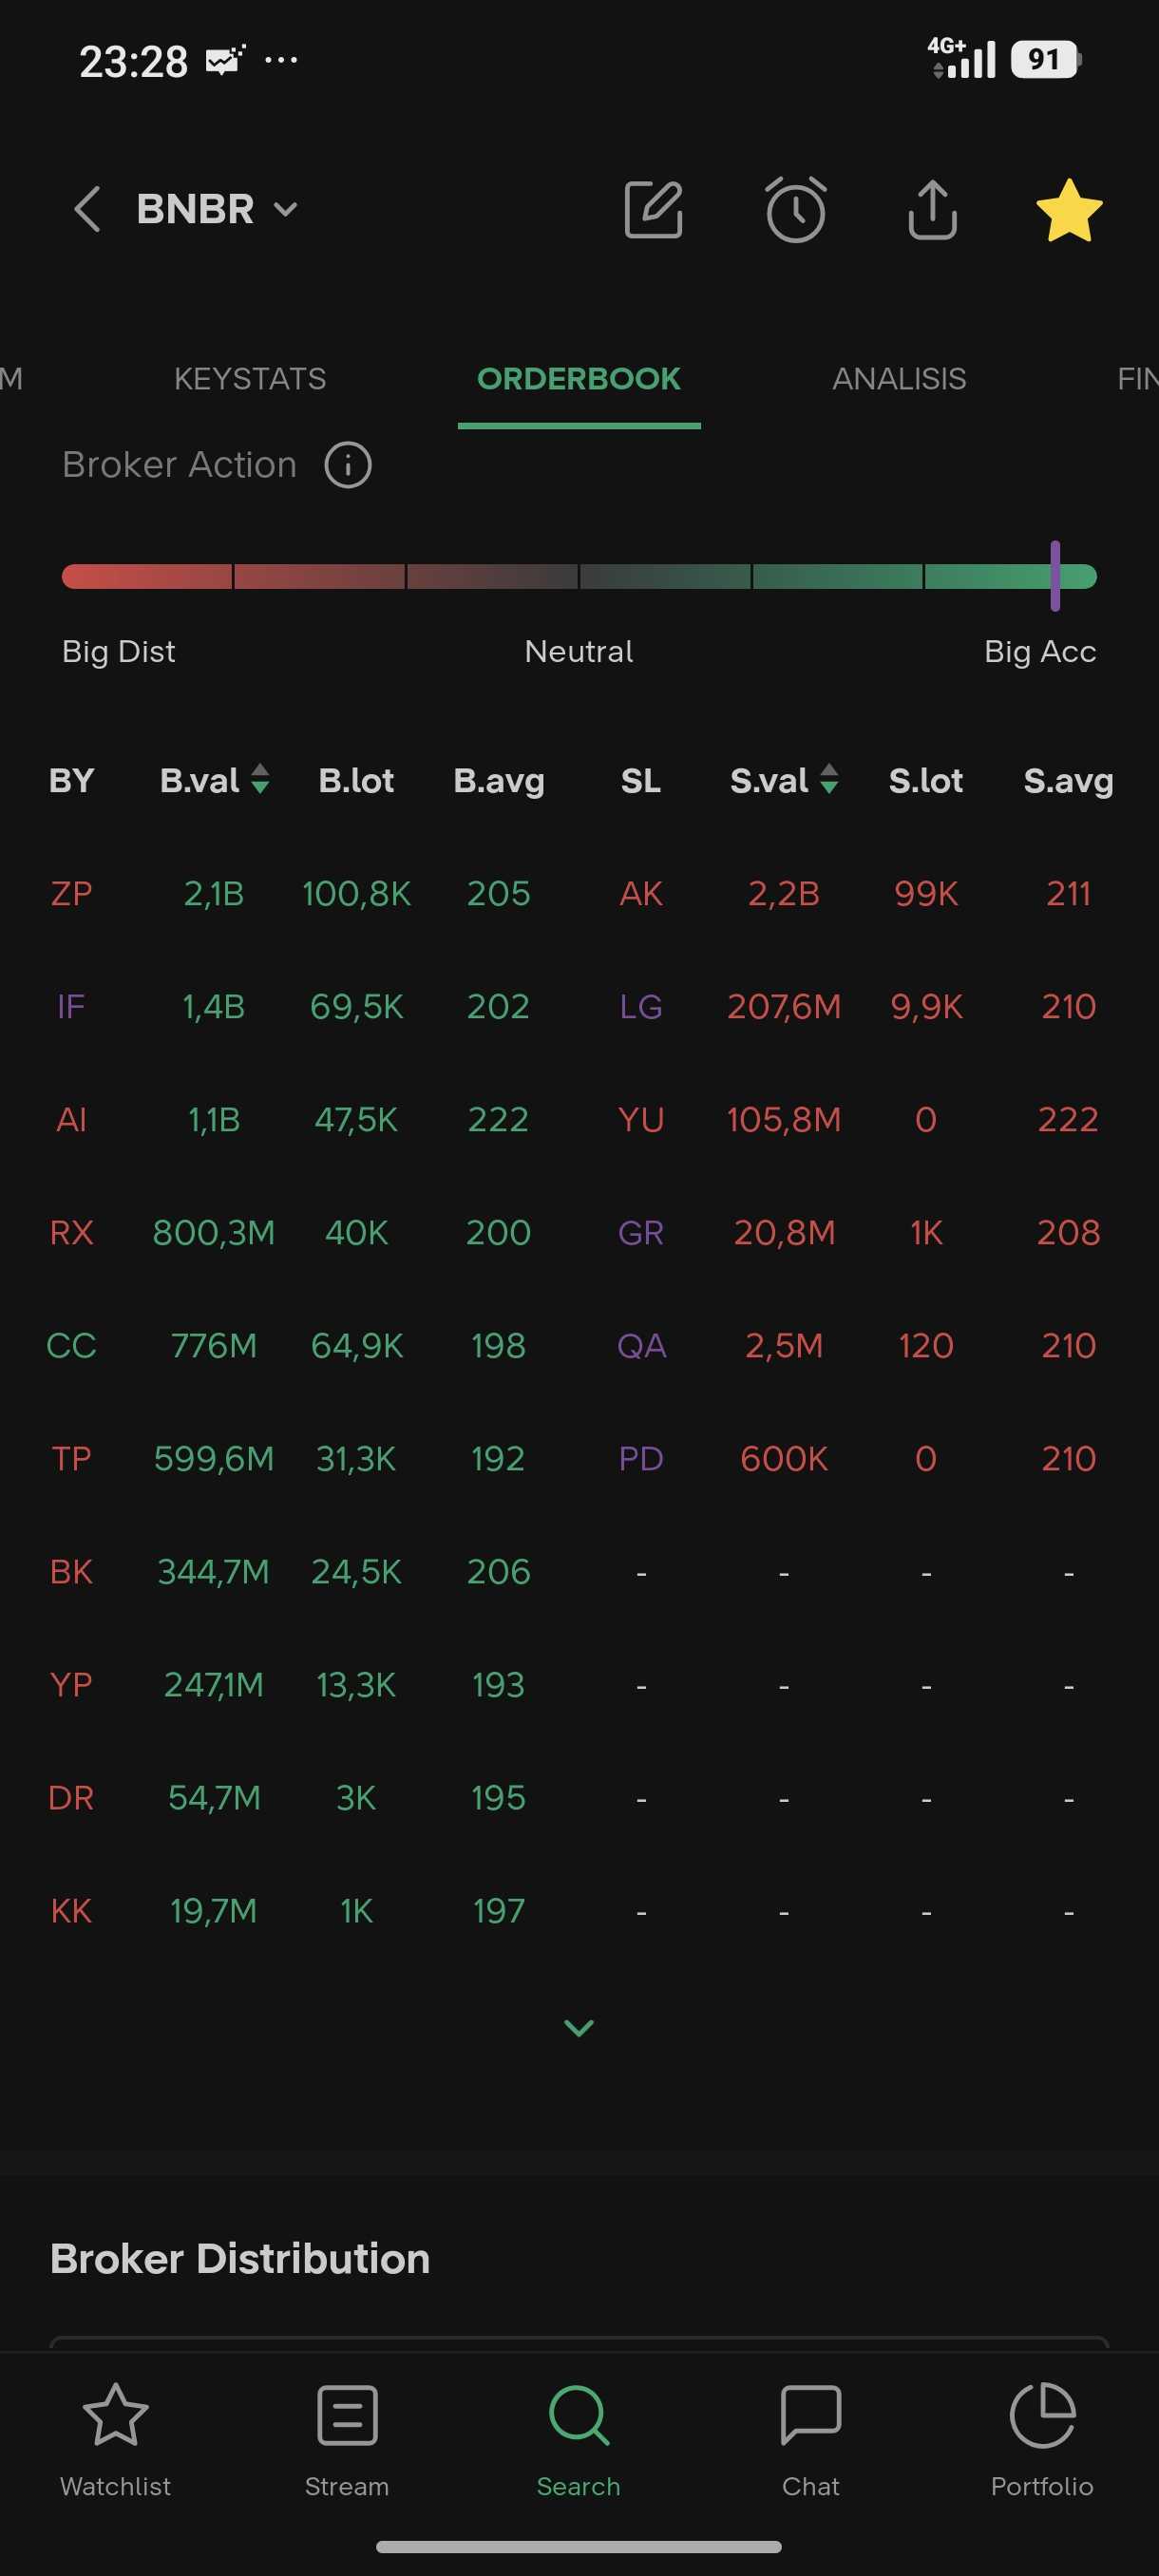The width and height of the screenshot is (1159, 2576).
Task: Open the edit note pencil icon
Action: coord(653,210)
